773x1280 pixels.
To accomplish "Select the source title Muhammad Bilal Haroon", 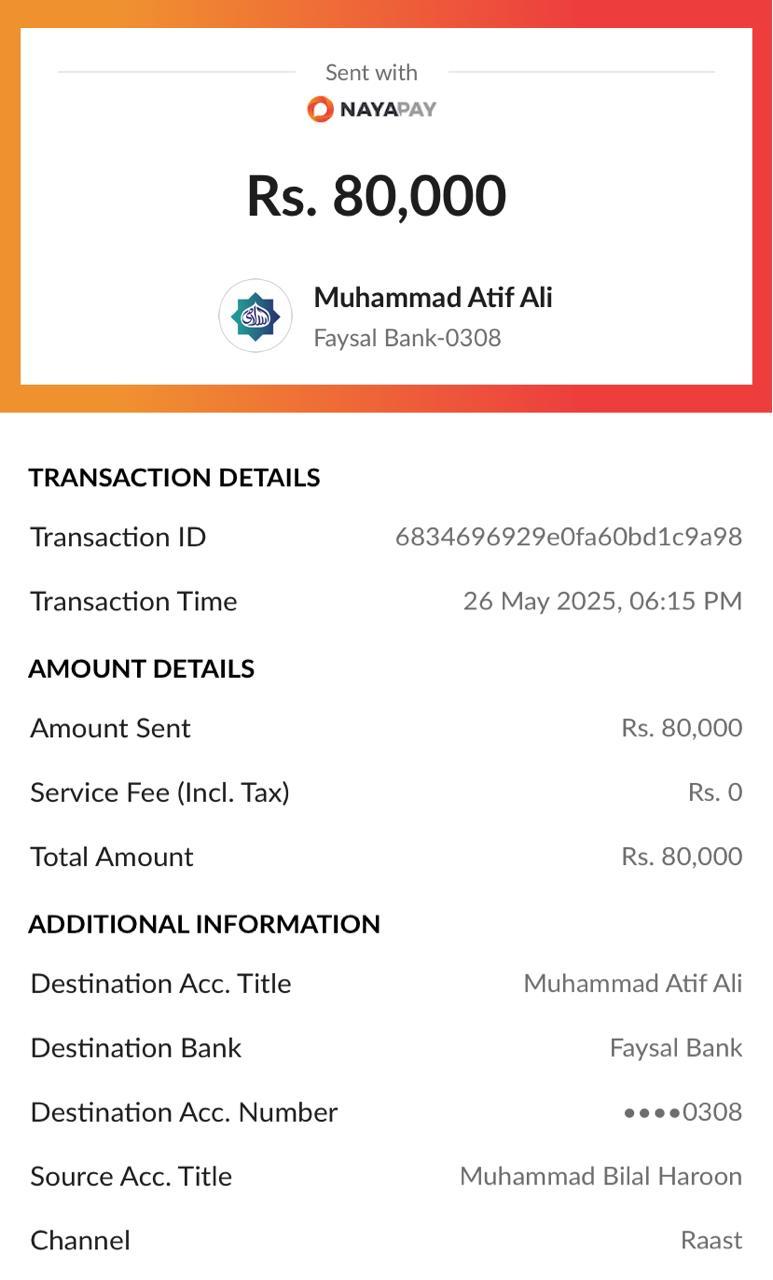I will tap(600, 1176).
